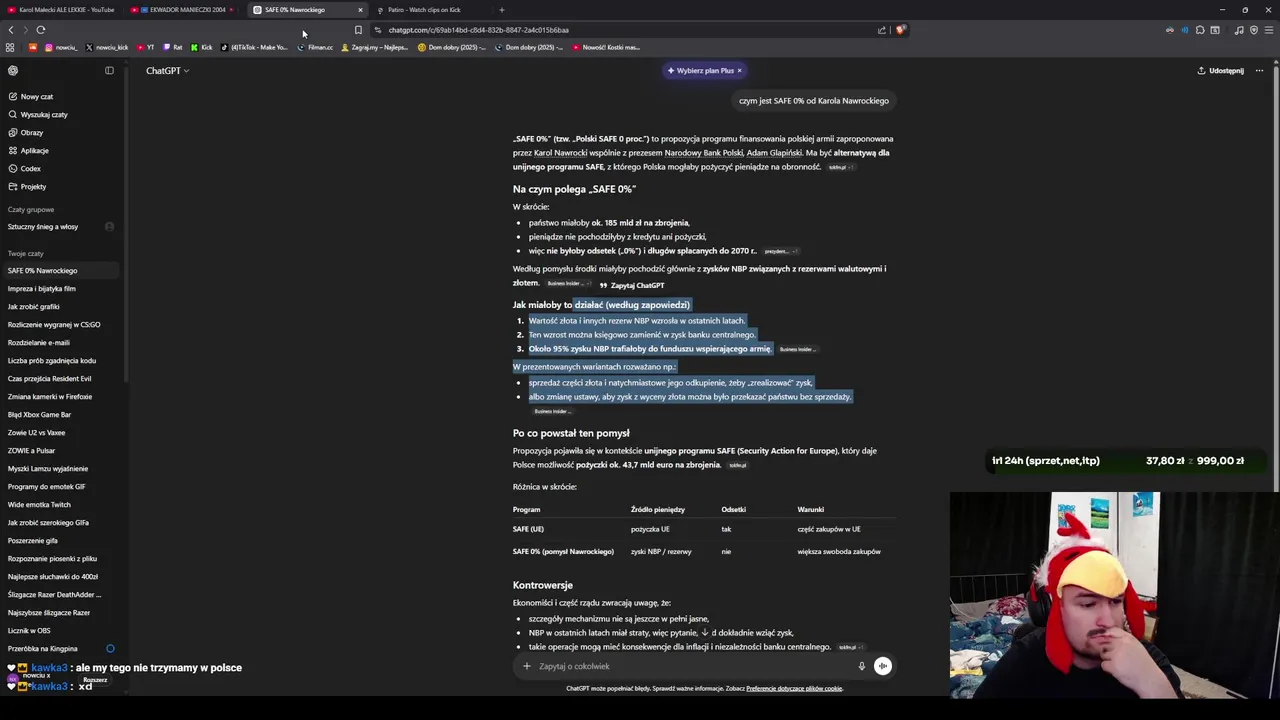Click Business Insider citation after point 3
The image size is (1280, 720).
tap(797, 350)
